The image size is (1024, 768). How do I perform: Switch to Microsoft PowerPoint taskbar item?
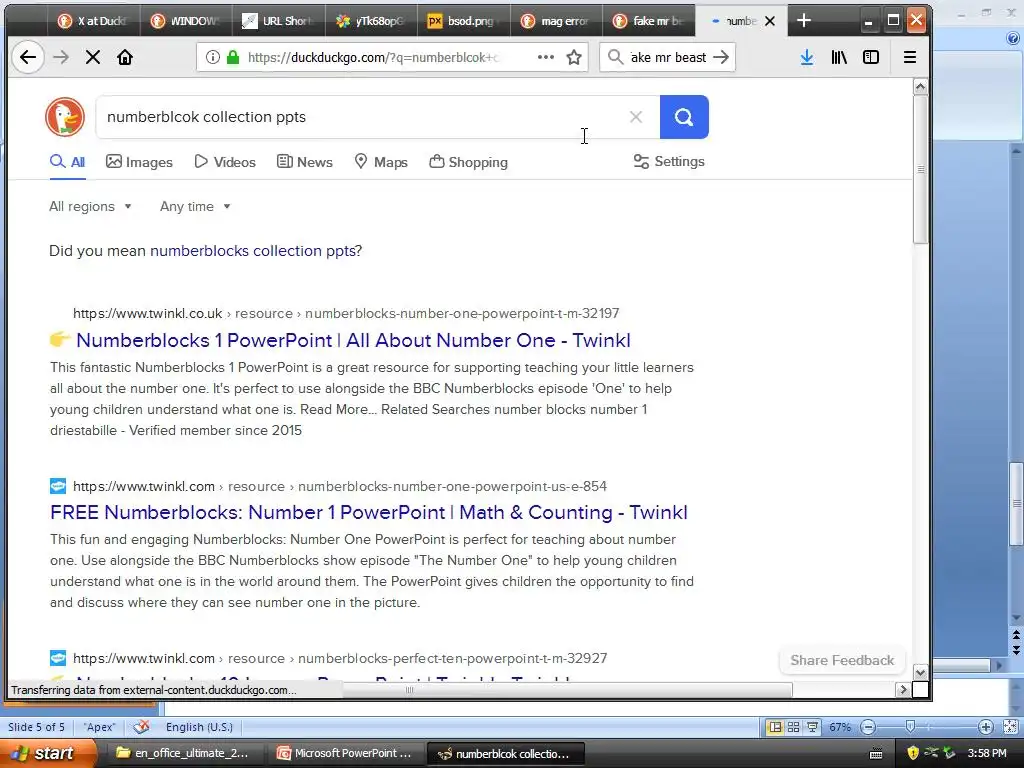pos(345,753)
